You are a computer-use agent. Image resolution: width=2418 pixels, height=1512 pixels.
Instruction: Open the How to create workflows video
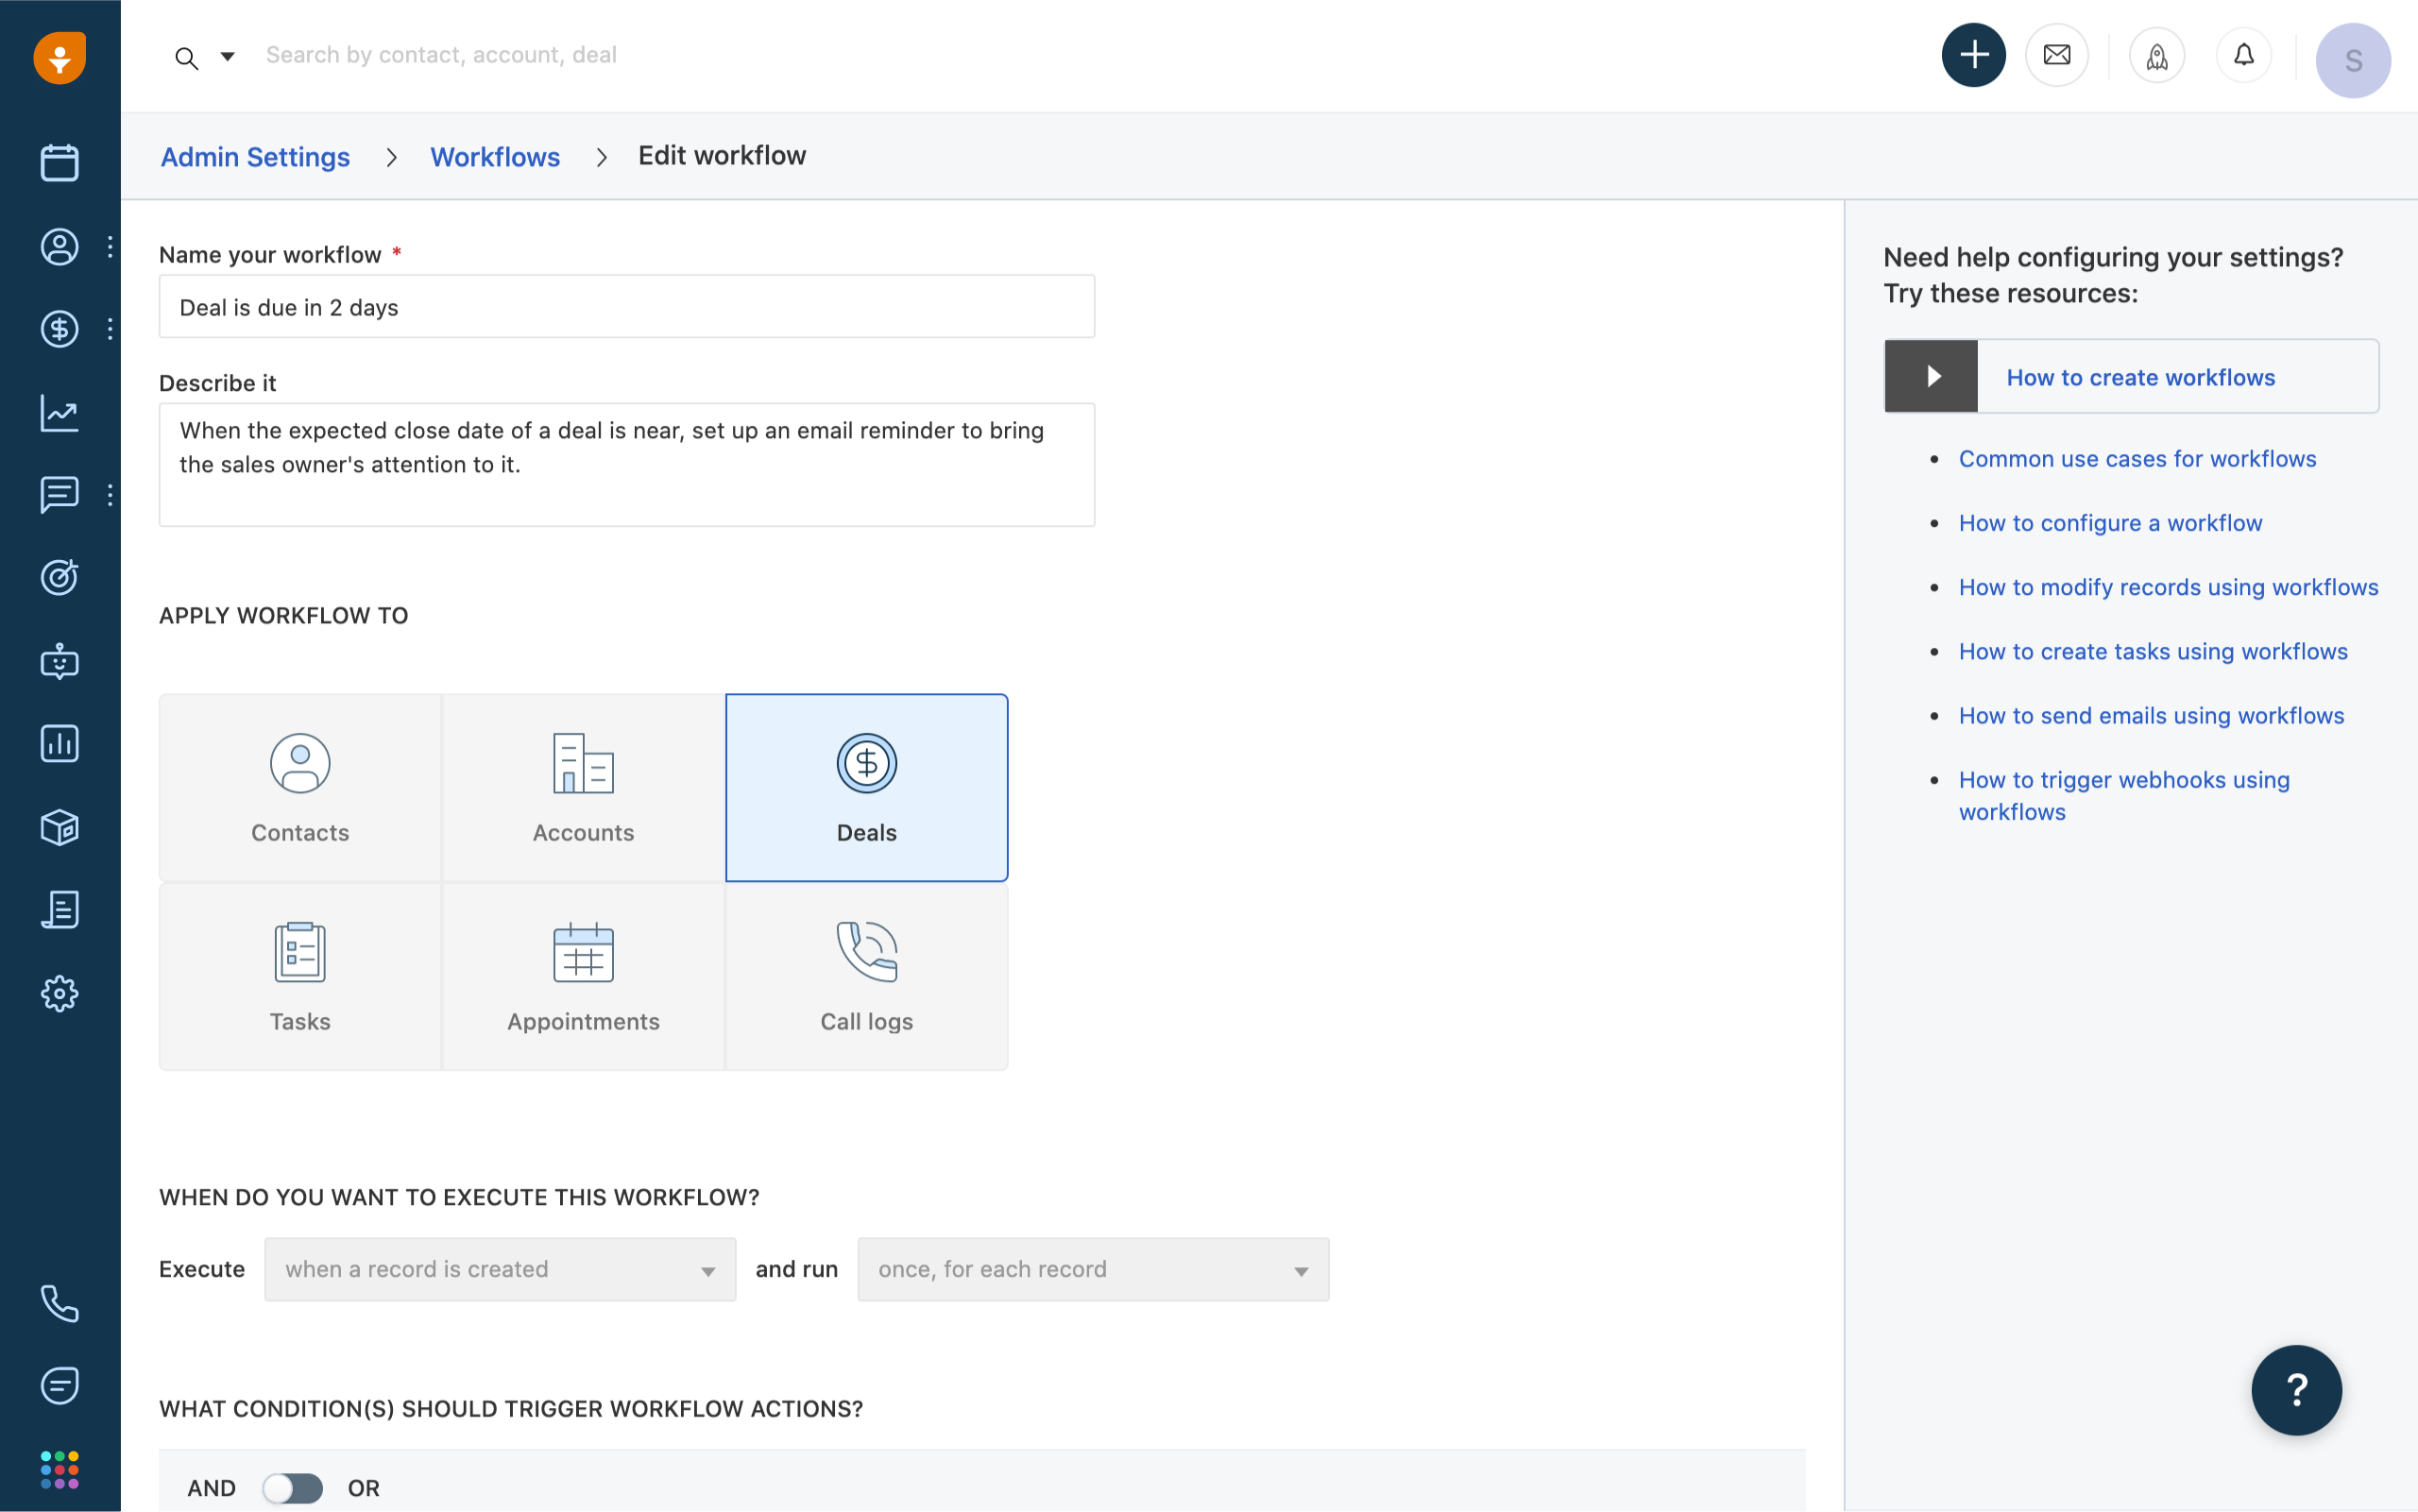point(1931,375)
